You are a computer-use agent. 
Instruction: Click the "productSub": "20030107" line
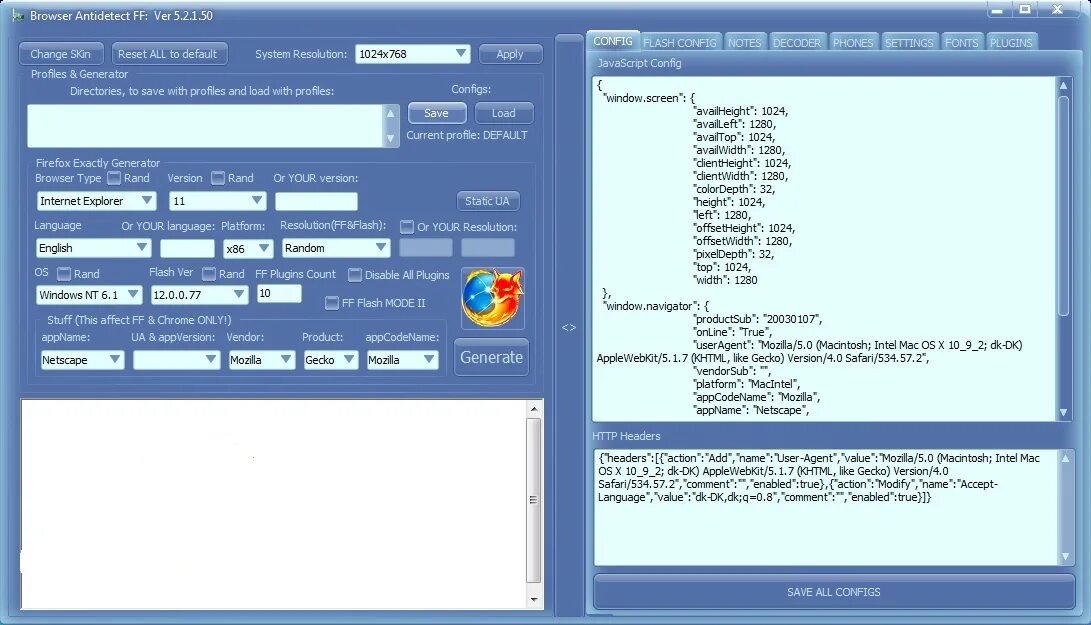[x=758, y=319]
